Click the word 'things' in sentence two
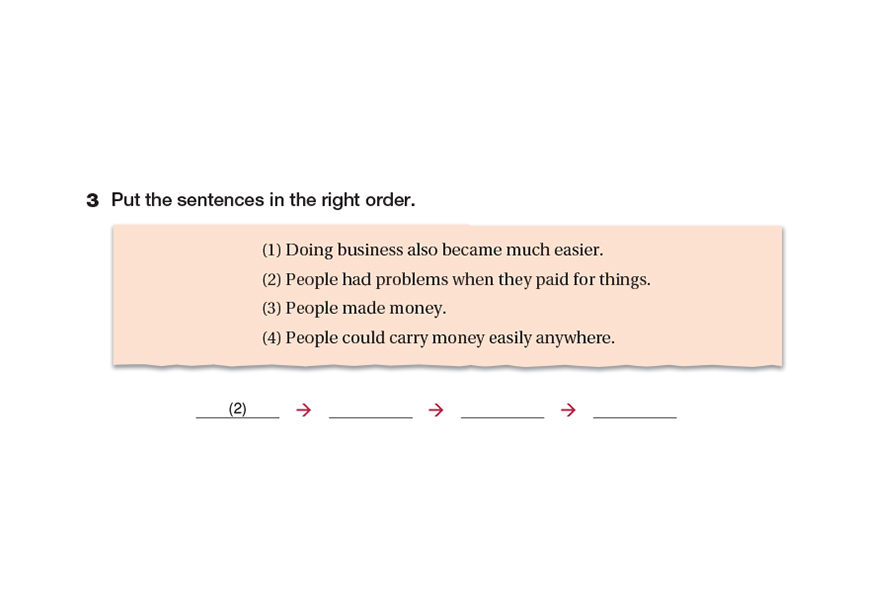Screen dimensions: 873x612 click(x=623, y=280)
